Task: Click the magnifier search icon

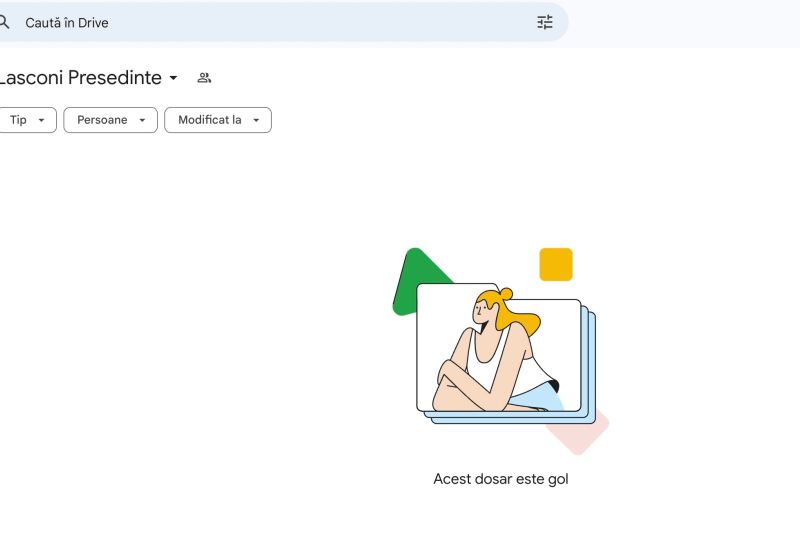Action: [x=4, y=22]
